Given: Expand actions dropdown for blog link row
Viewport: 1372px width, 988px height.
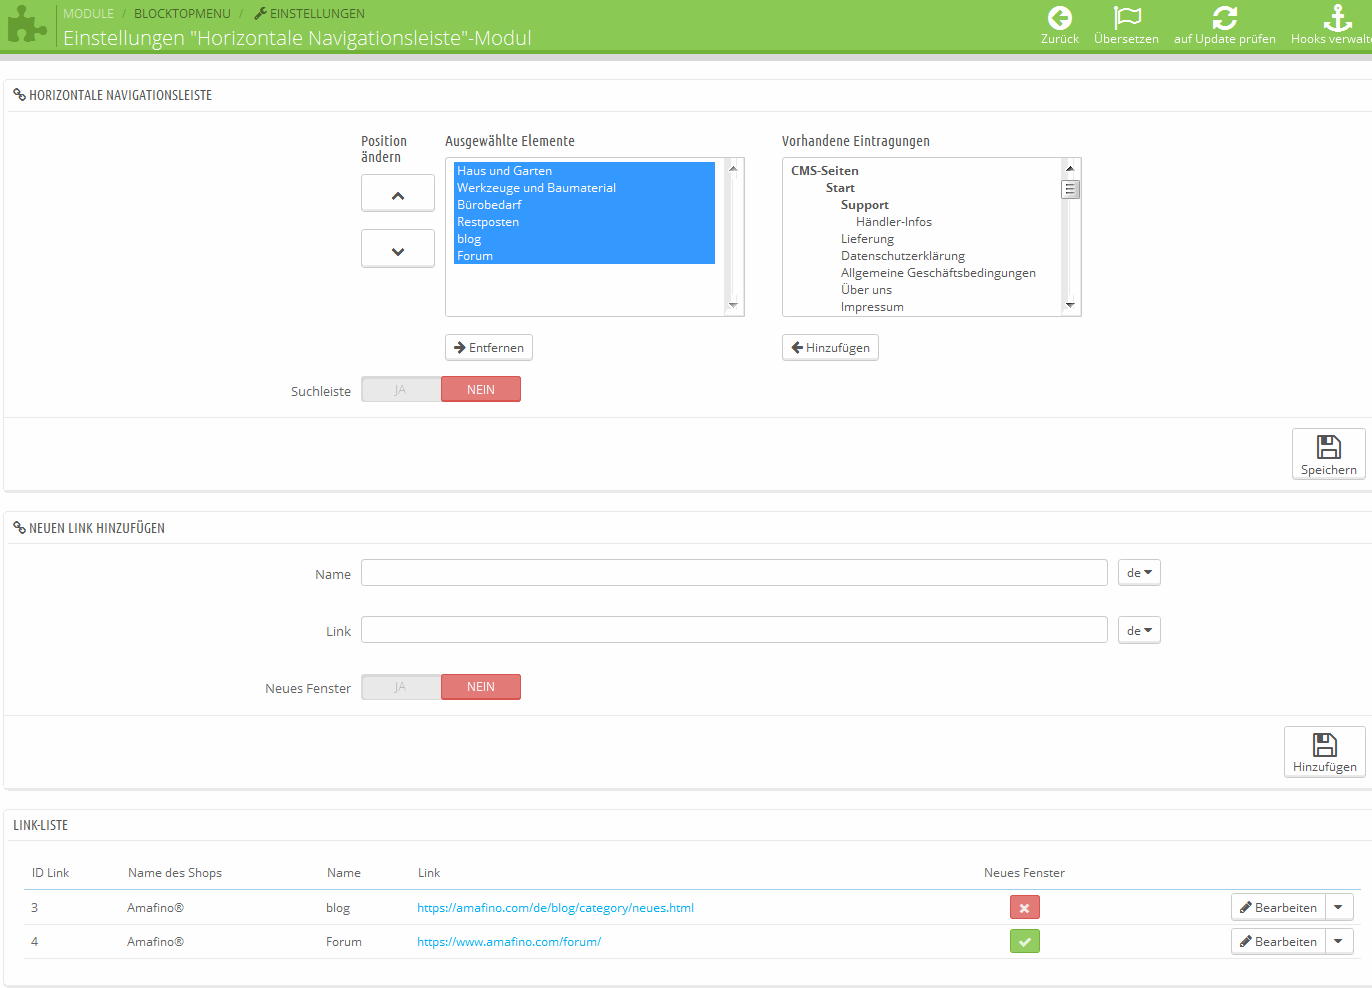Looking at the screenshot, I should click(1339, 907).
